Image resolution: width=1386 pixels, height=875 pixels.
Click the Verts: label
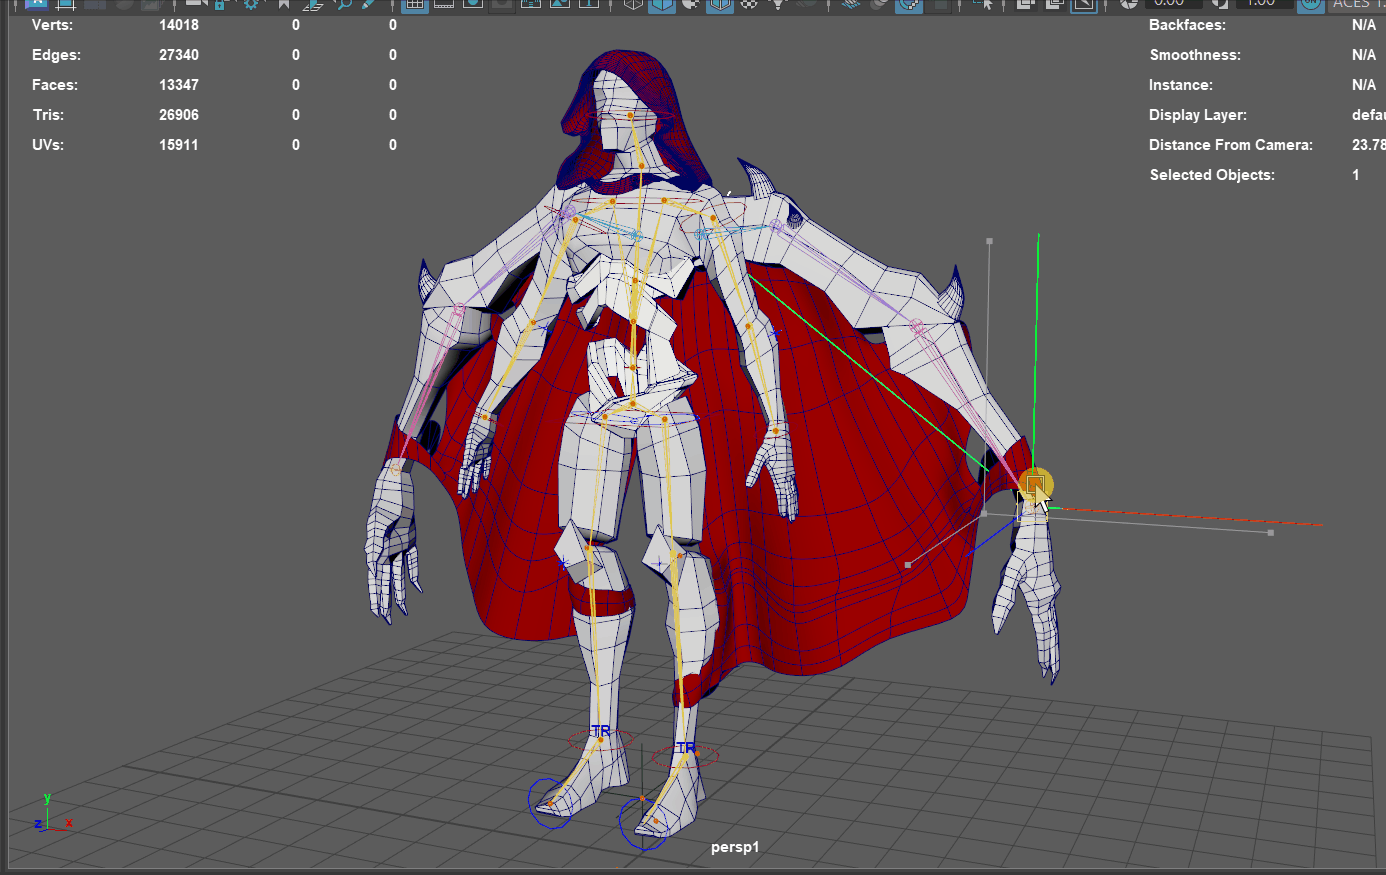point(52,25)
